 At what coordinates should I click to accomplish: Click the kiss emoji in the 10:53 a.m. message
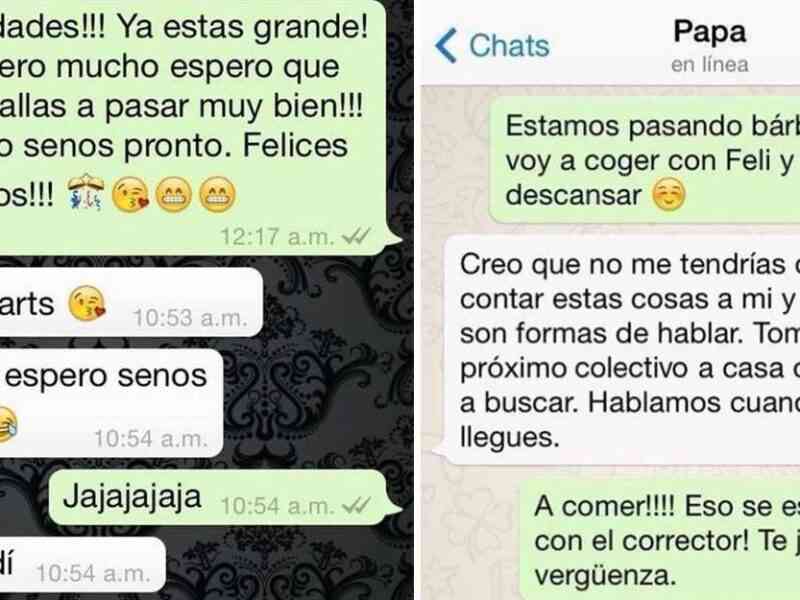tap(87, 303)
